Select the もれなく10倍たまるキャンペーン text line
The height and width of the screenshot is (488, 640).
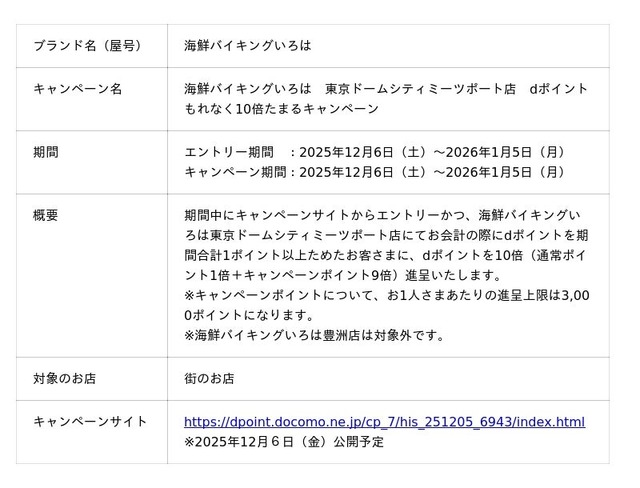coord(282,109)
